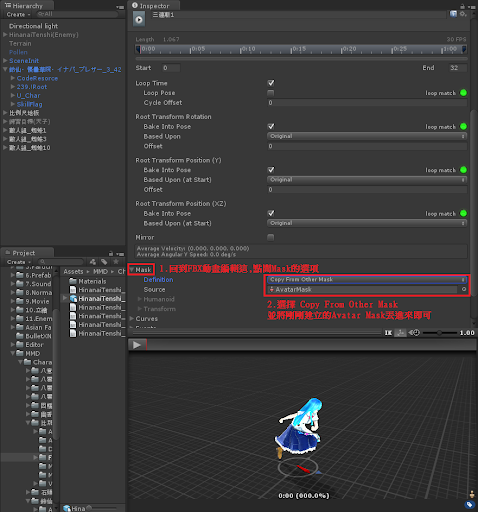
Task: Collapse the MMD folder in Project
Action: point(13,353)
